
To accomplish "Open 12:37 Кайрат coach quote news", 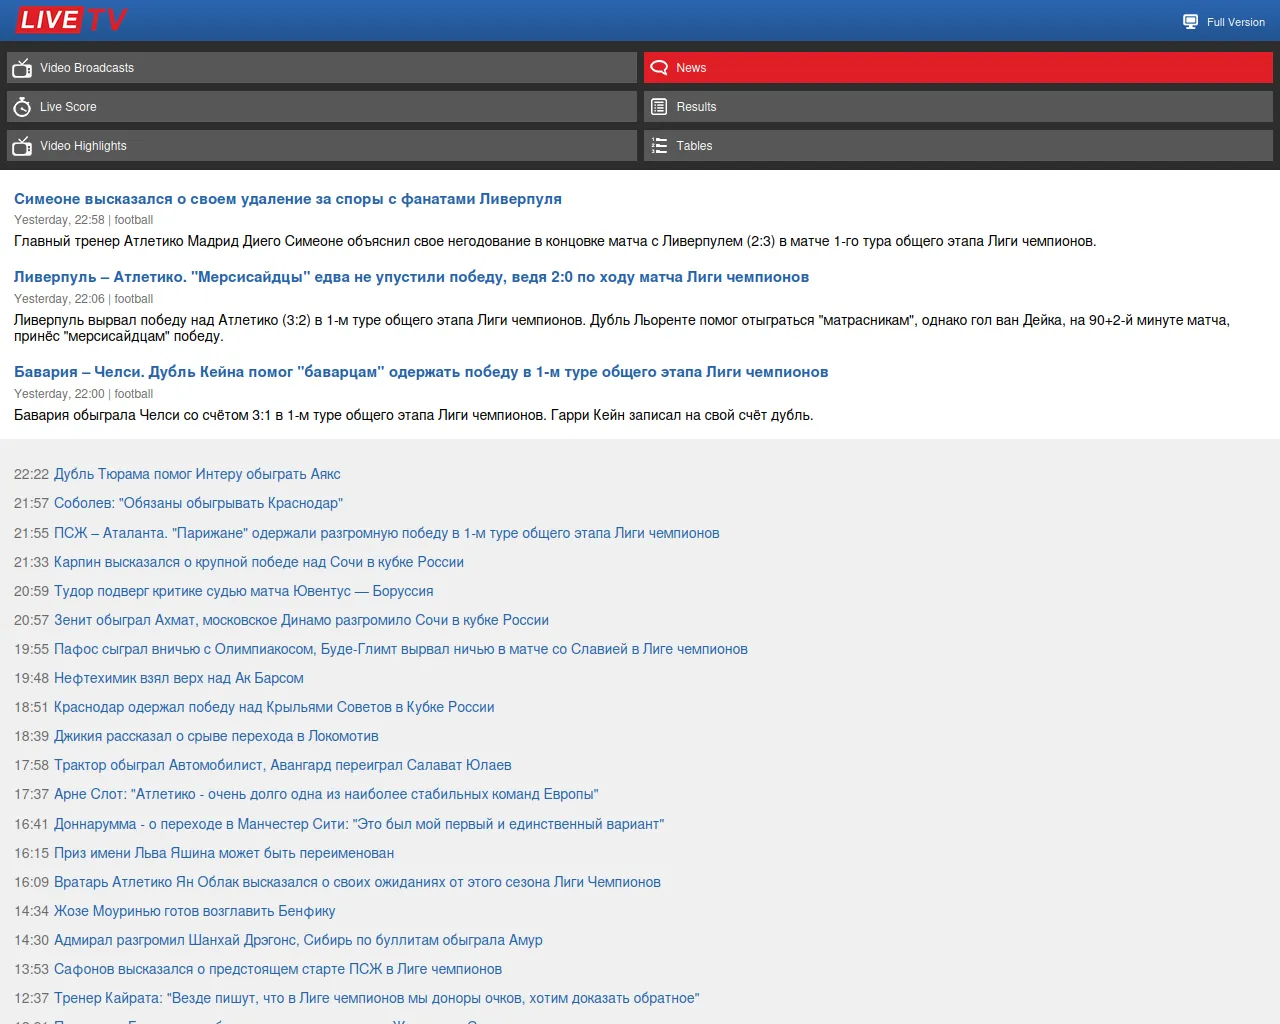I will 377,998.
